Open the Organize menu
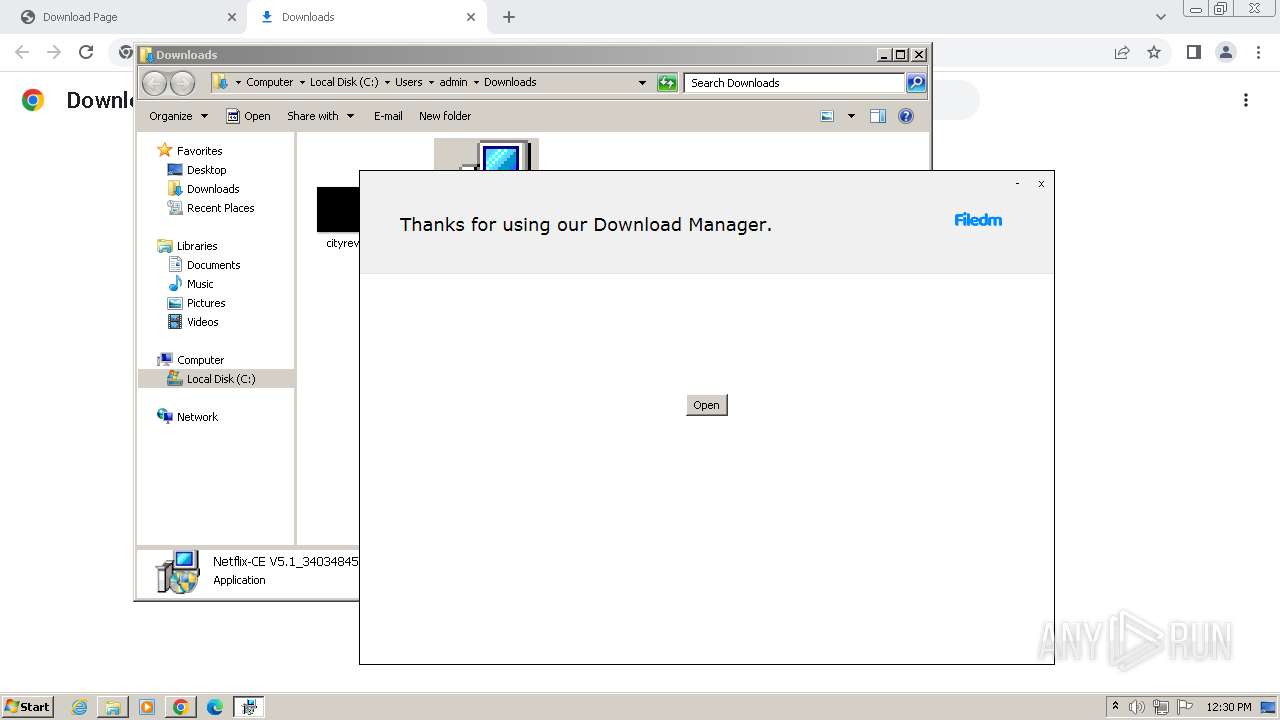Screen dimensions: 1280x720 pyautogui.click(x=178, y=116)
